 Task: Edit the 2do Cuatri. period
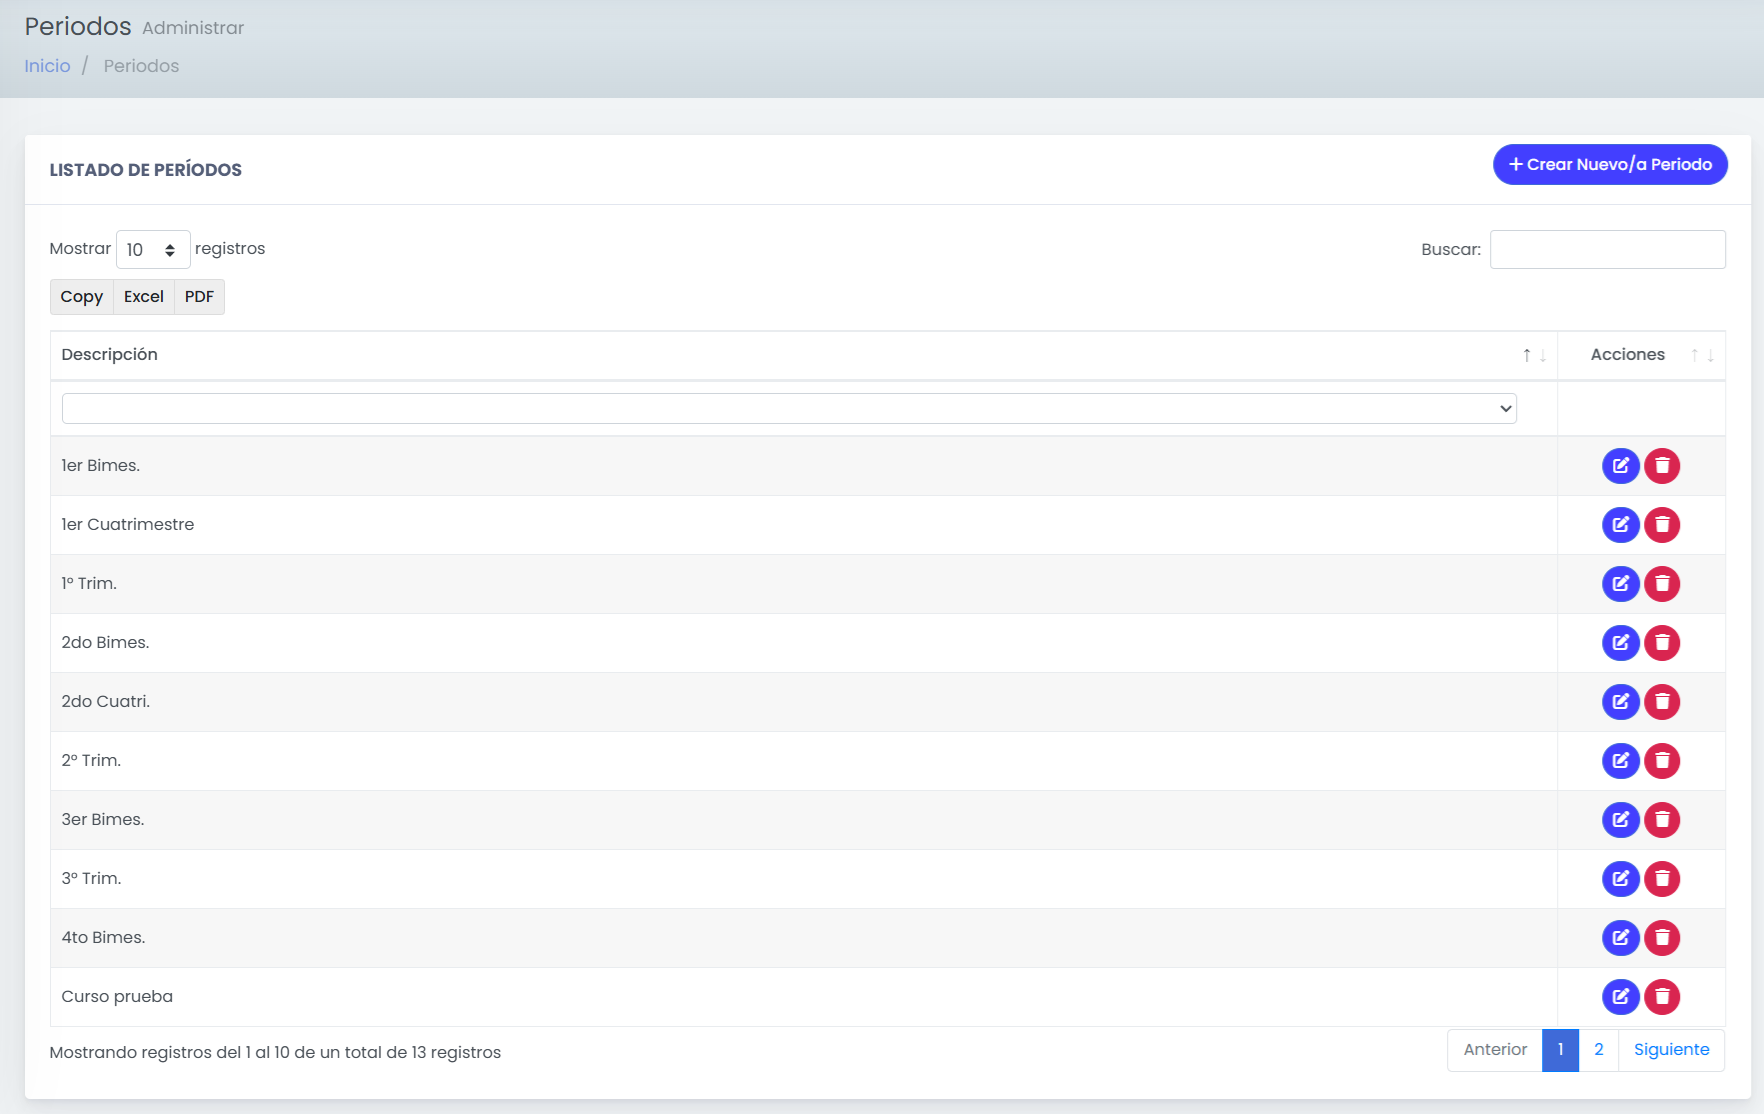coord(1620,702)
